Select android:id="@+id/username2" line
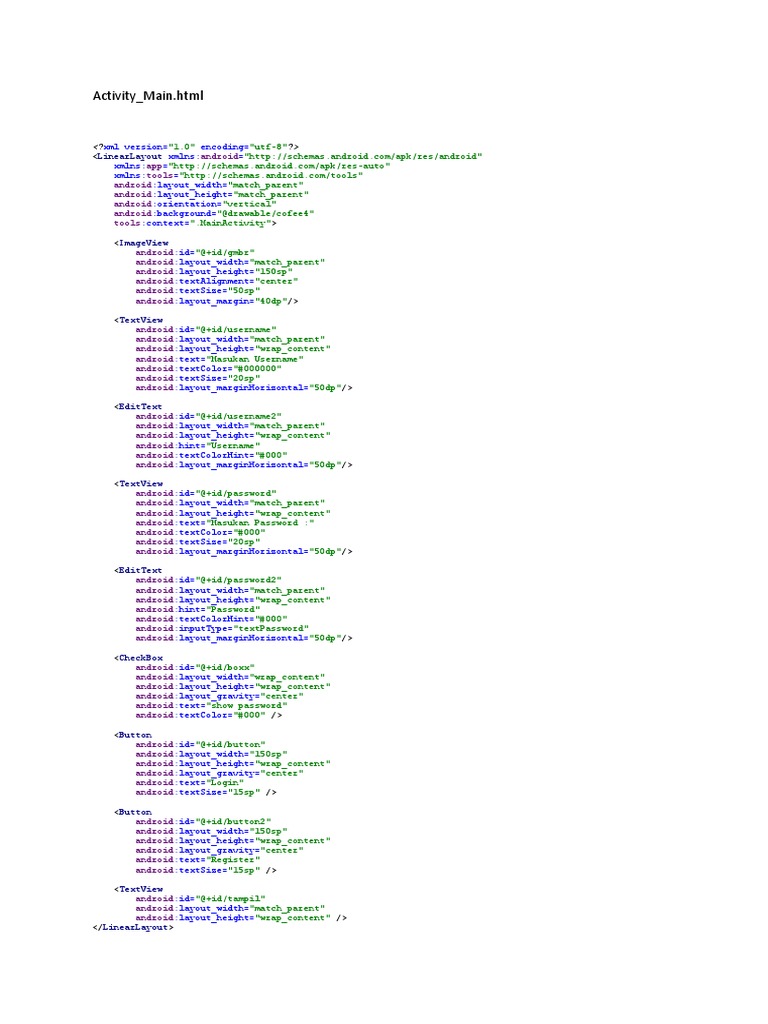The width and height of the screenshot is (768, 1024). coord(208,416)
